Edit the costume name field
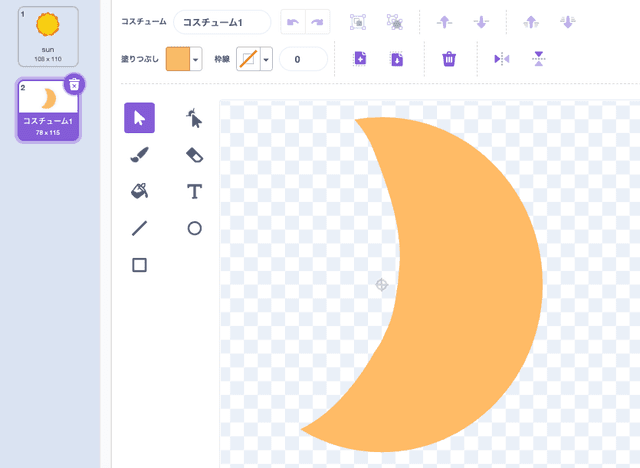Screen dimensions: 640x468 pos(221,22)
